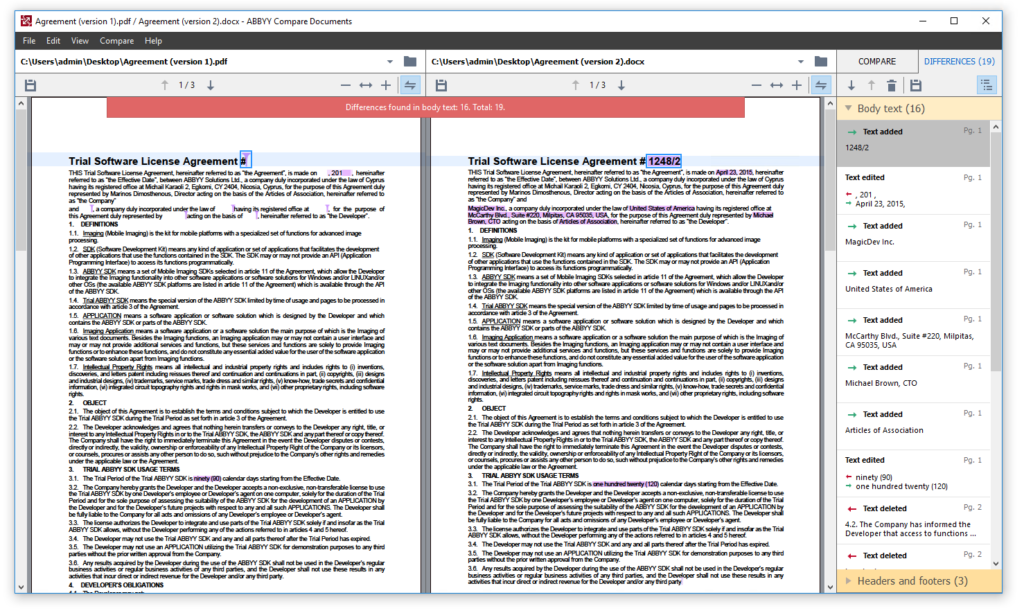Viewport: 1024px width, 613px height.
Task: Browse folder for the version 2 document
Action: (x=822, y=61)
